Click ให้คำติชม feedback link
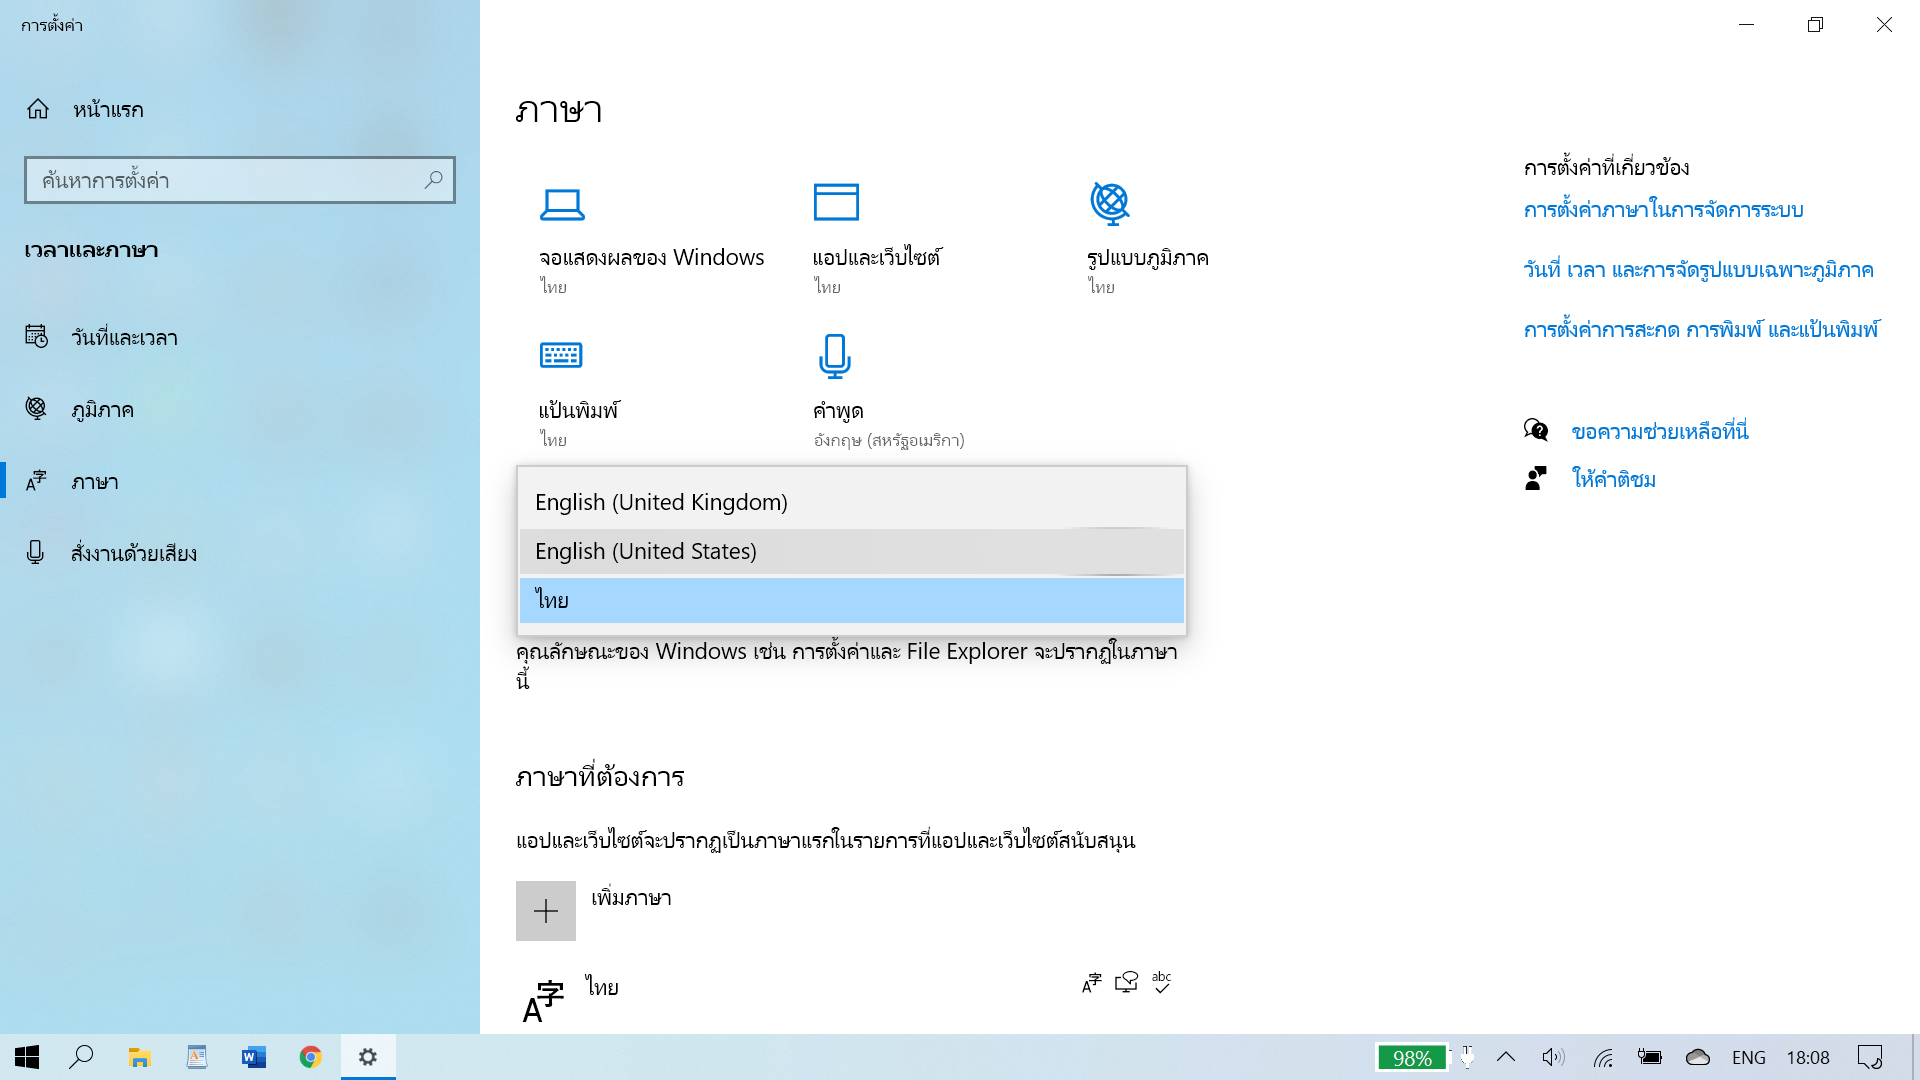The height and width of the screenshot is (1080, 1920). coord(1614,480)
